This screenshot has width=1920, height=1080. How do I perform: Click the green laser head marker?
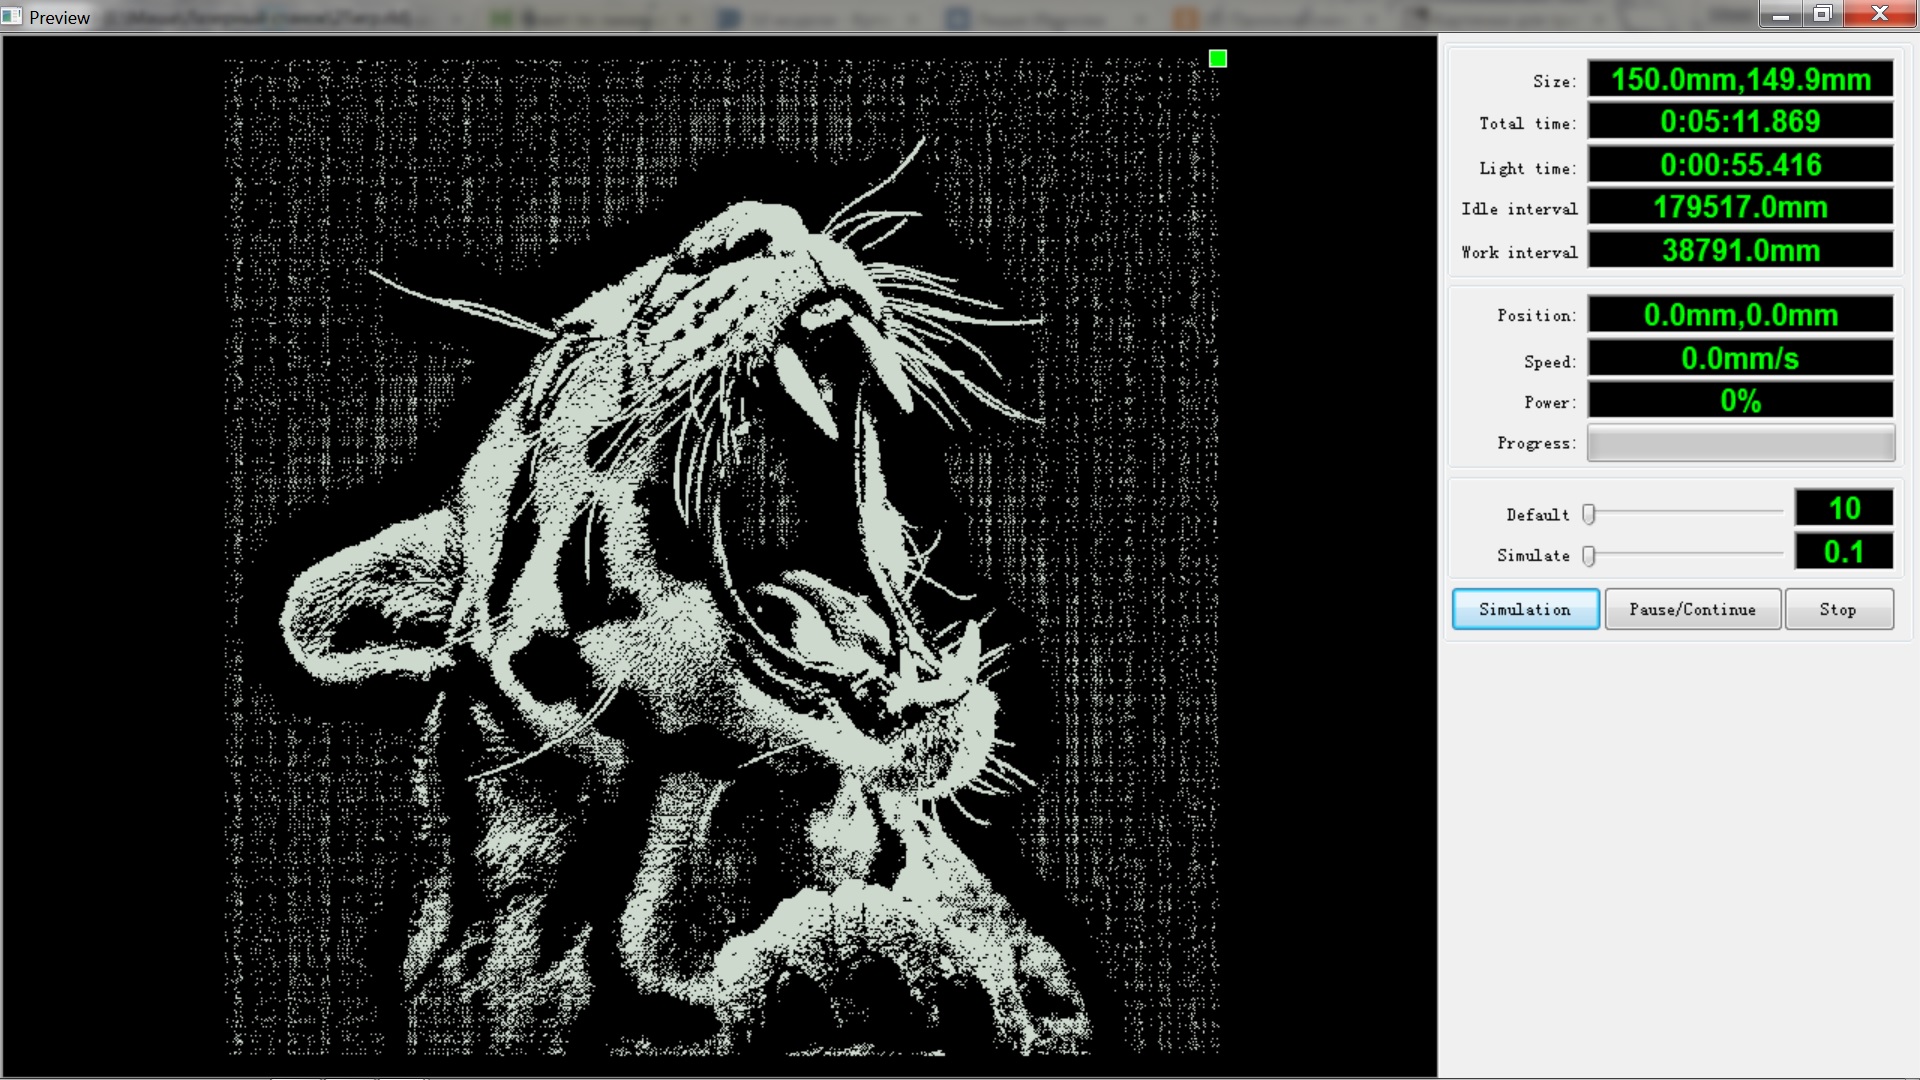coord(1218,59)
